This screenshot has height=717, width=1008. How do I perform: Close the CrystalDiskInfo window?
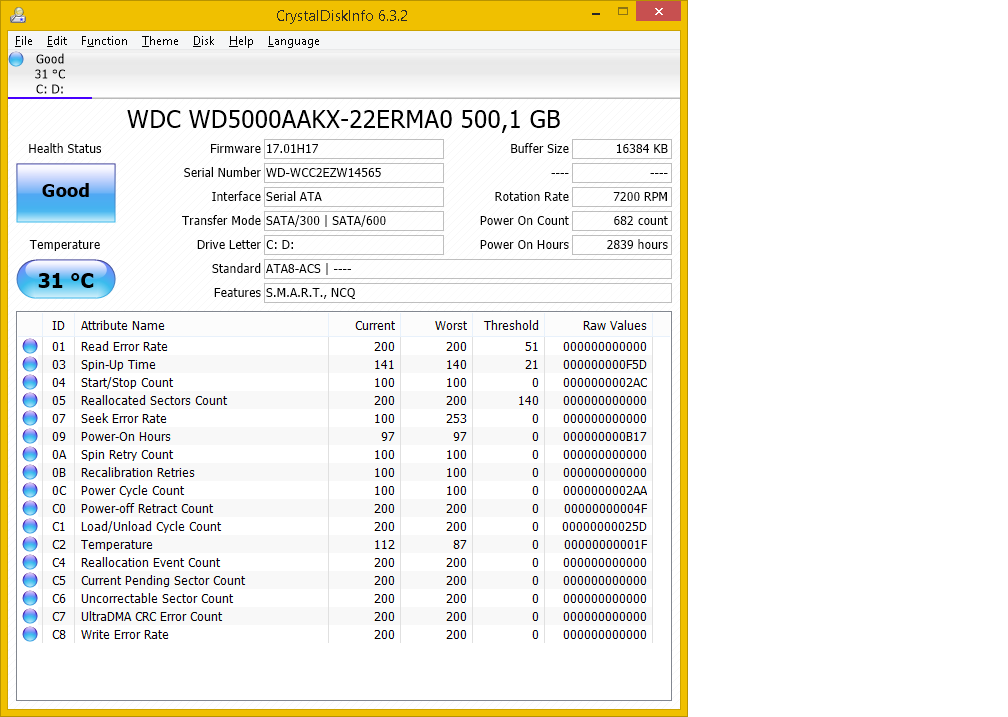tap(658, 12)
